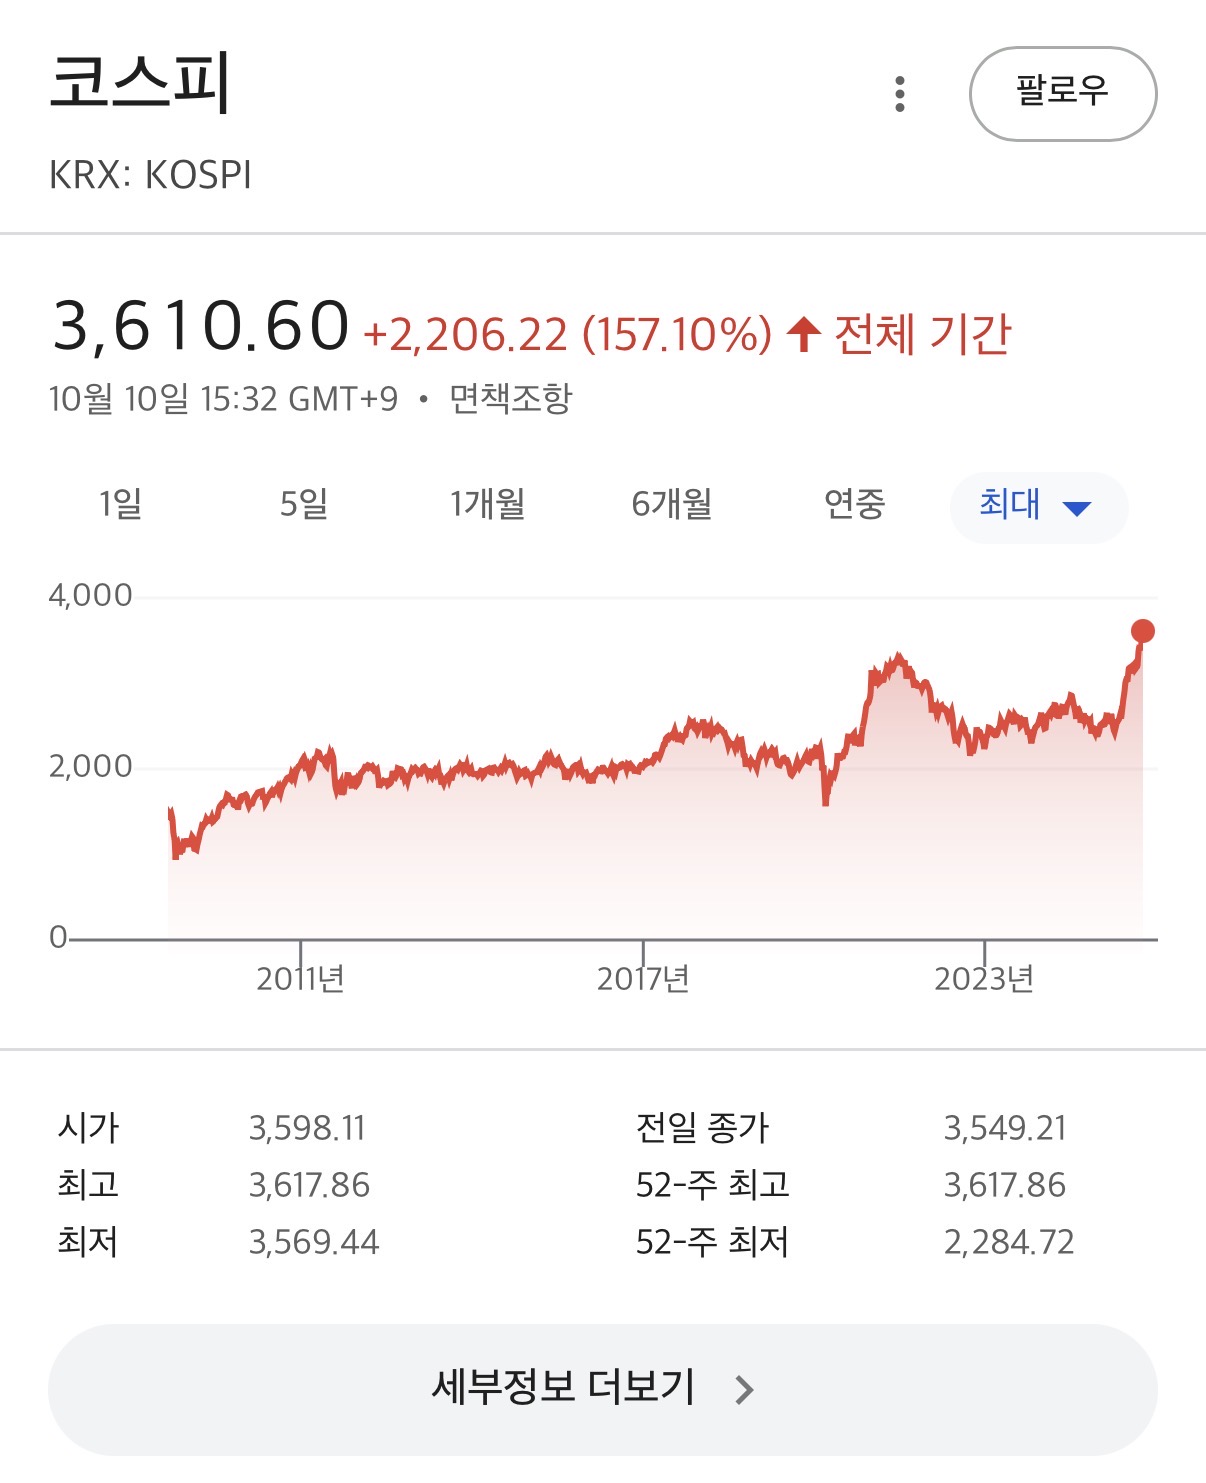Click the 2023년 axis marker

coord(984,978)
